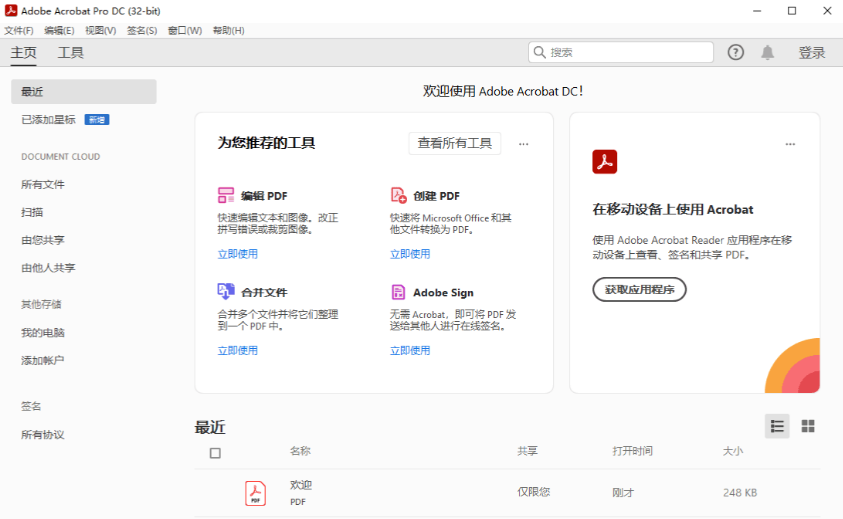Screen dimensions: 843x519
Task: Click 立即使用 link under 编辑 PDF
Action: (x=238, y=254)
